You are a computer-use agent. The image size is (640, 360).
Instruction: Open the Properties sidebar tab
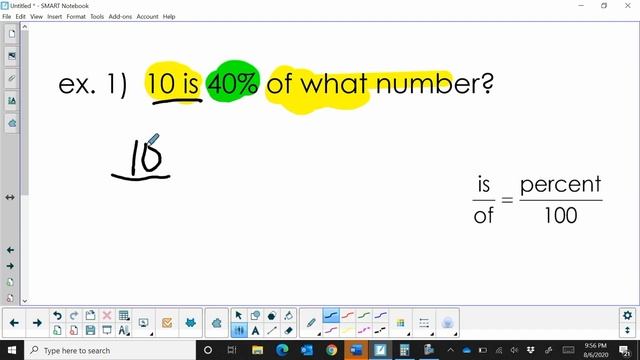tap(11, 100)
